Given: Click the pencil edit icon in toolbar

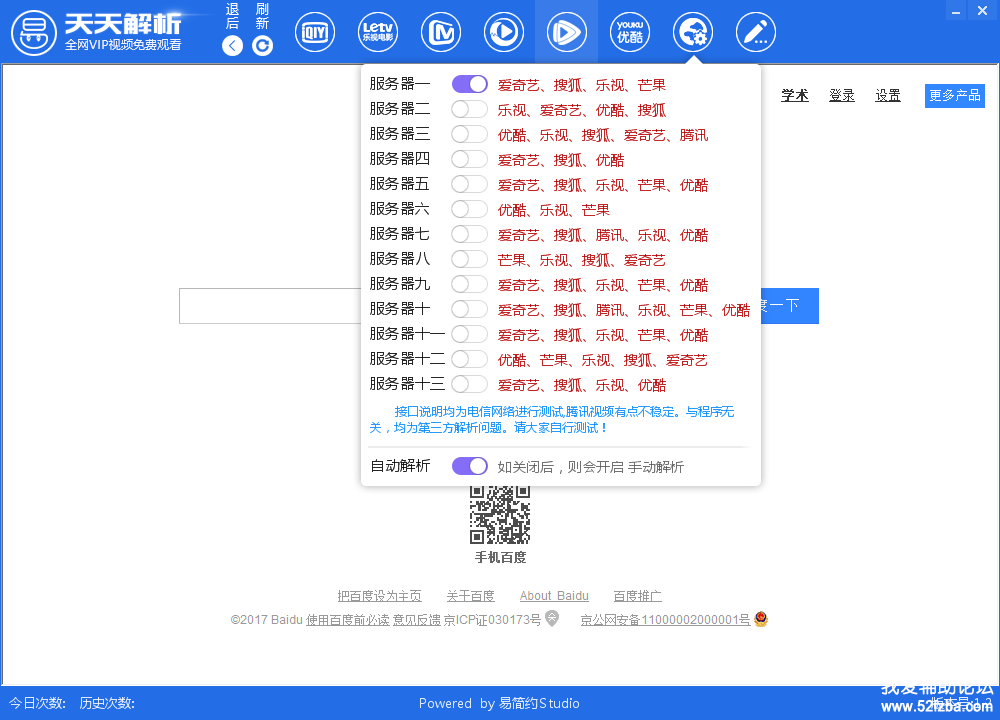Looking at the screenshot, I should tap(756, 32).
